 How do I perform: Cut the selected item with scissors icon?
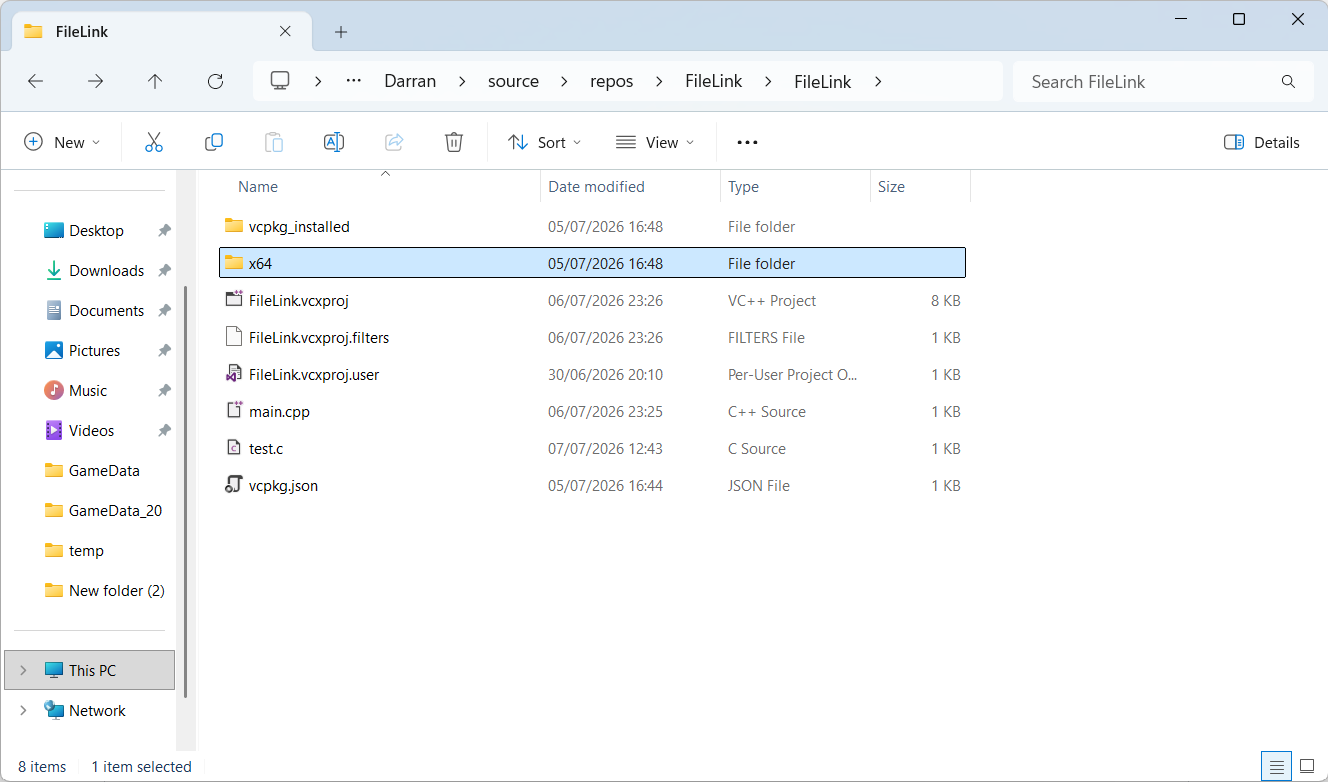pyautogui.click(x=154, y=142)
